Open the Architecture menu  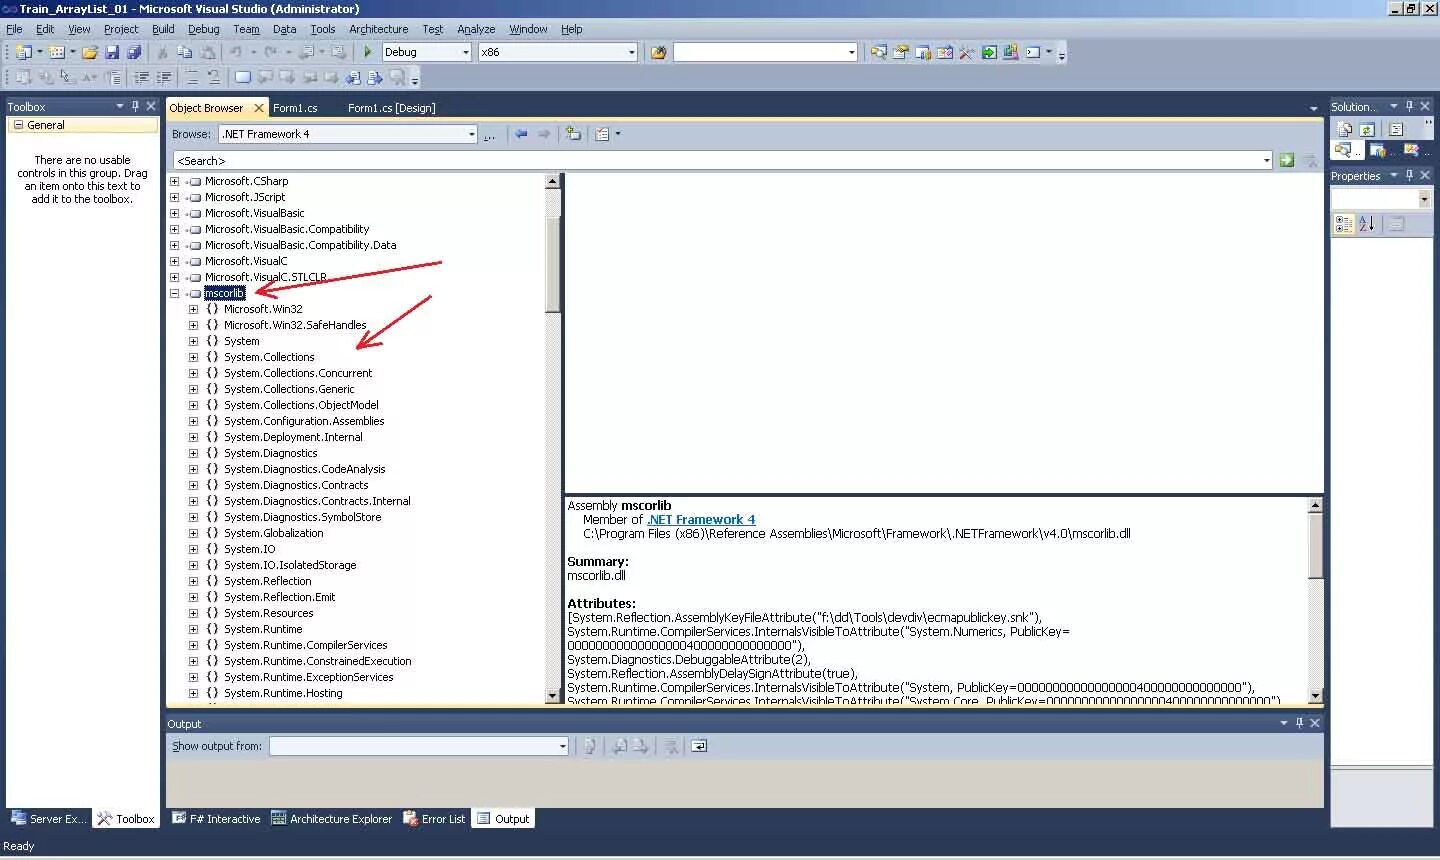378,29
